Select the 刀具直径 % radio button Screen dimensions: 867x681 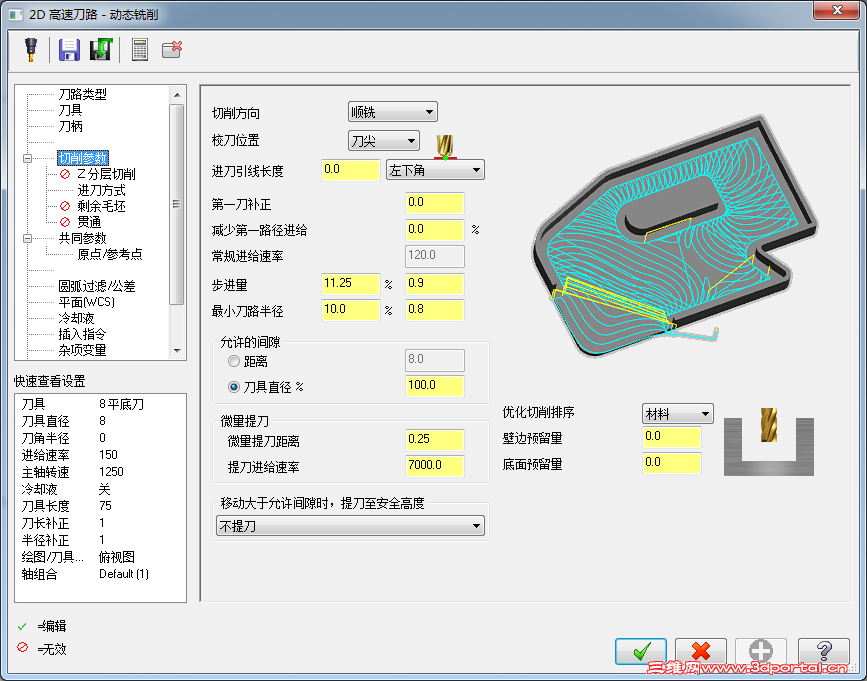point(233,387)
